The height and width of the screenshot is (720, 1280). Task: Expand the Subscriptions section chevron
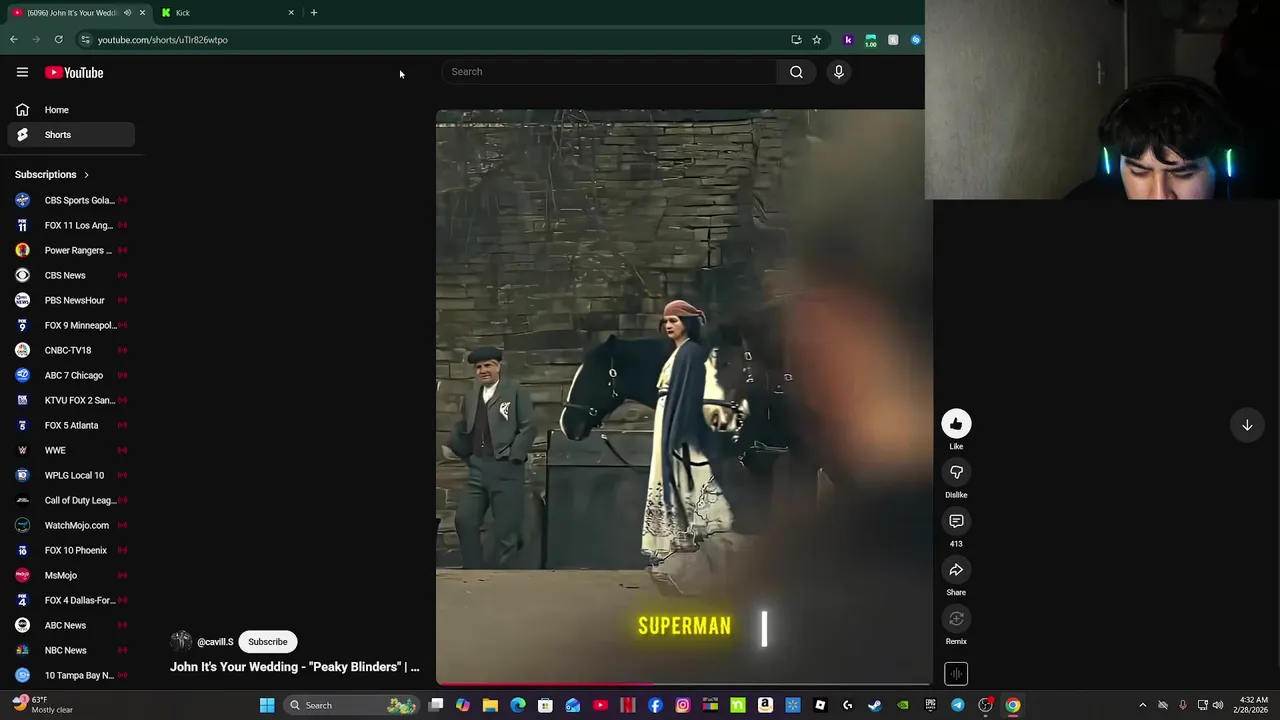click(86, 175)
